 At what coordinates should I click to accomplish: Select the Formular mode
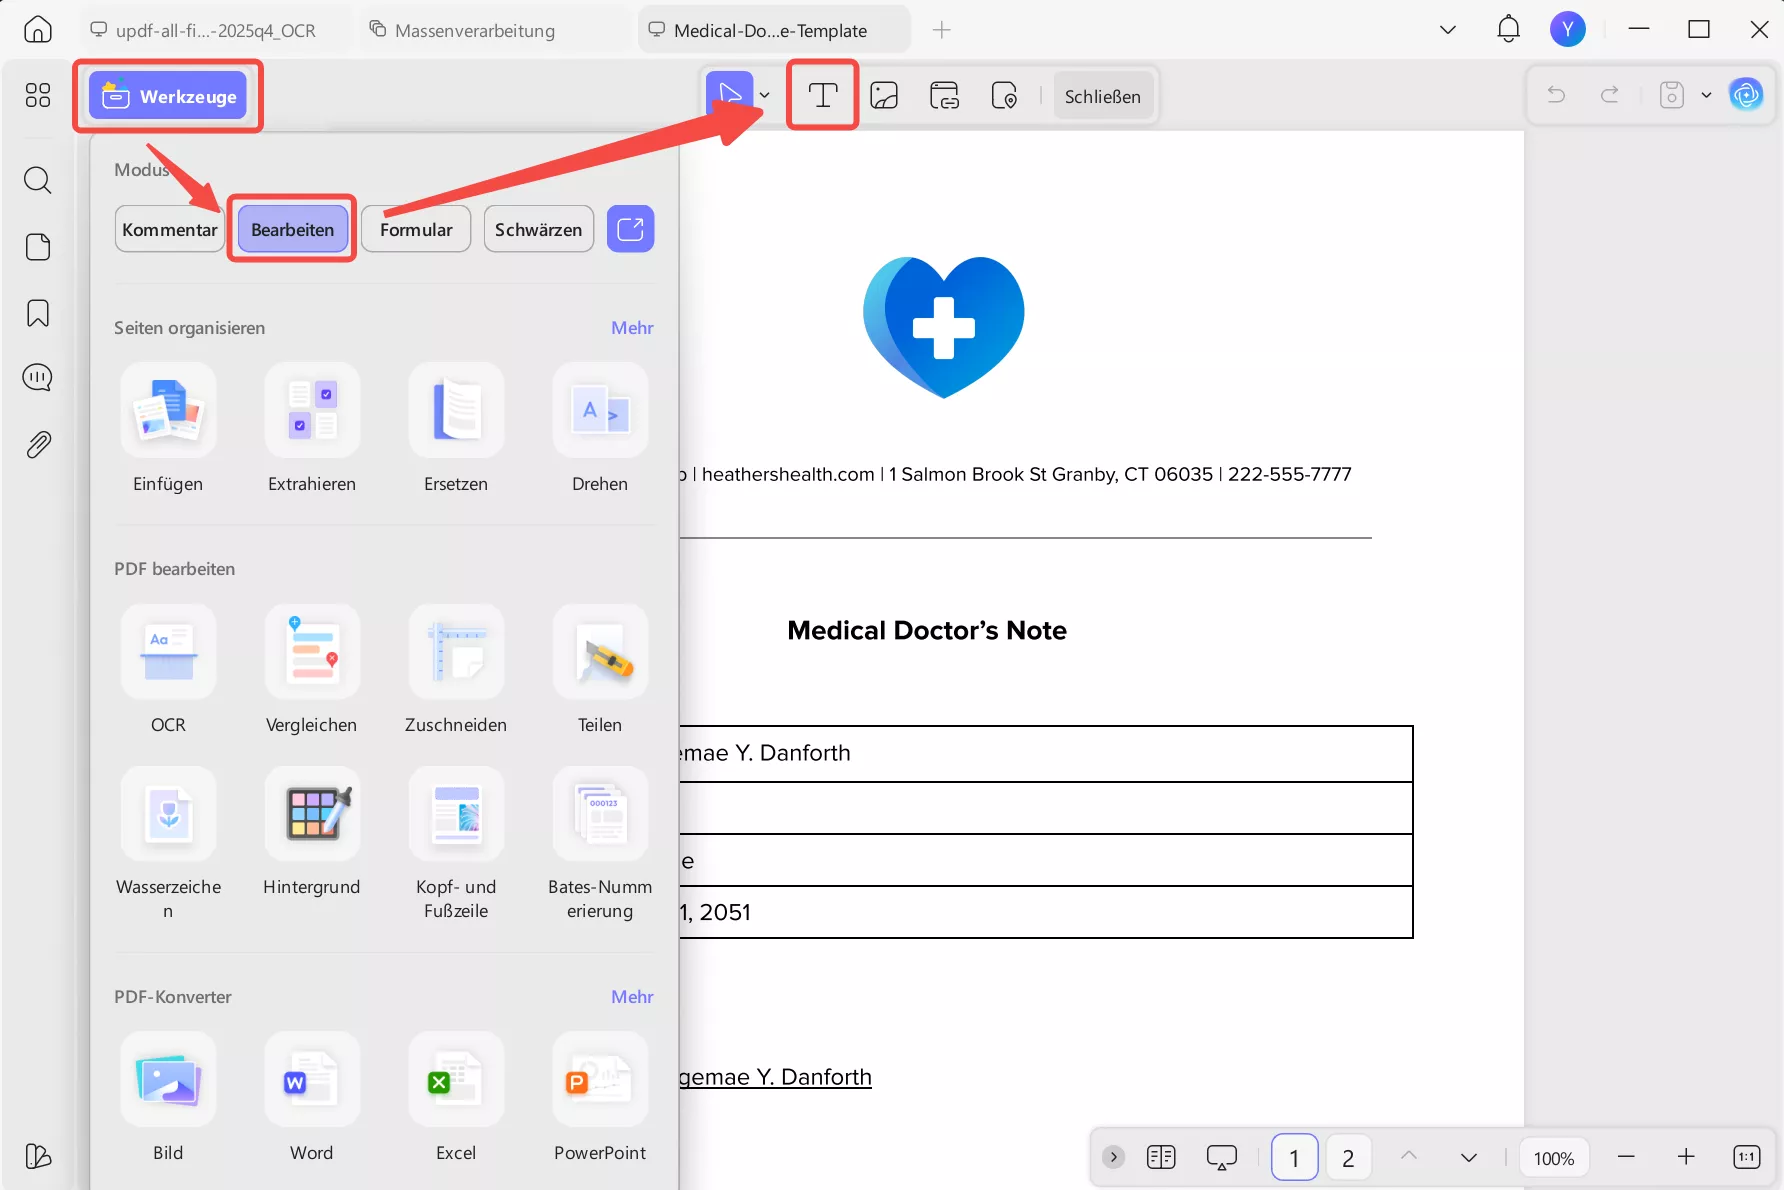tap(416, 229)
